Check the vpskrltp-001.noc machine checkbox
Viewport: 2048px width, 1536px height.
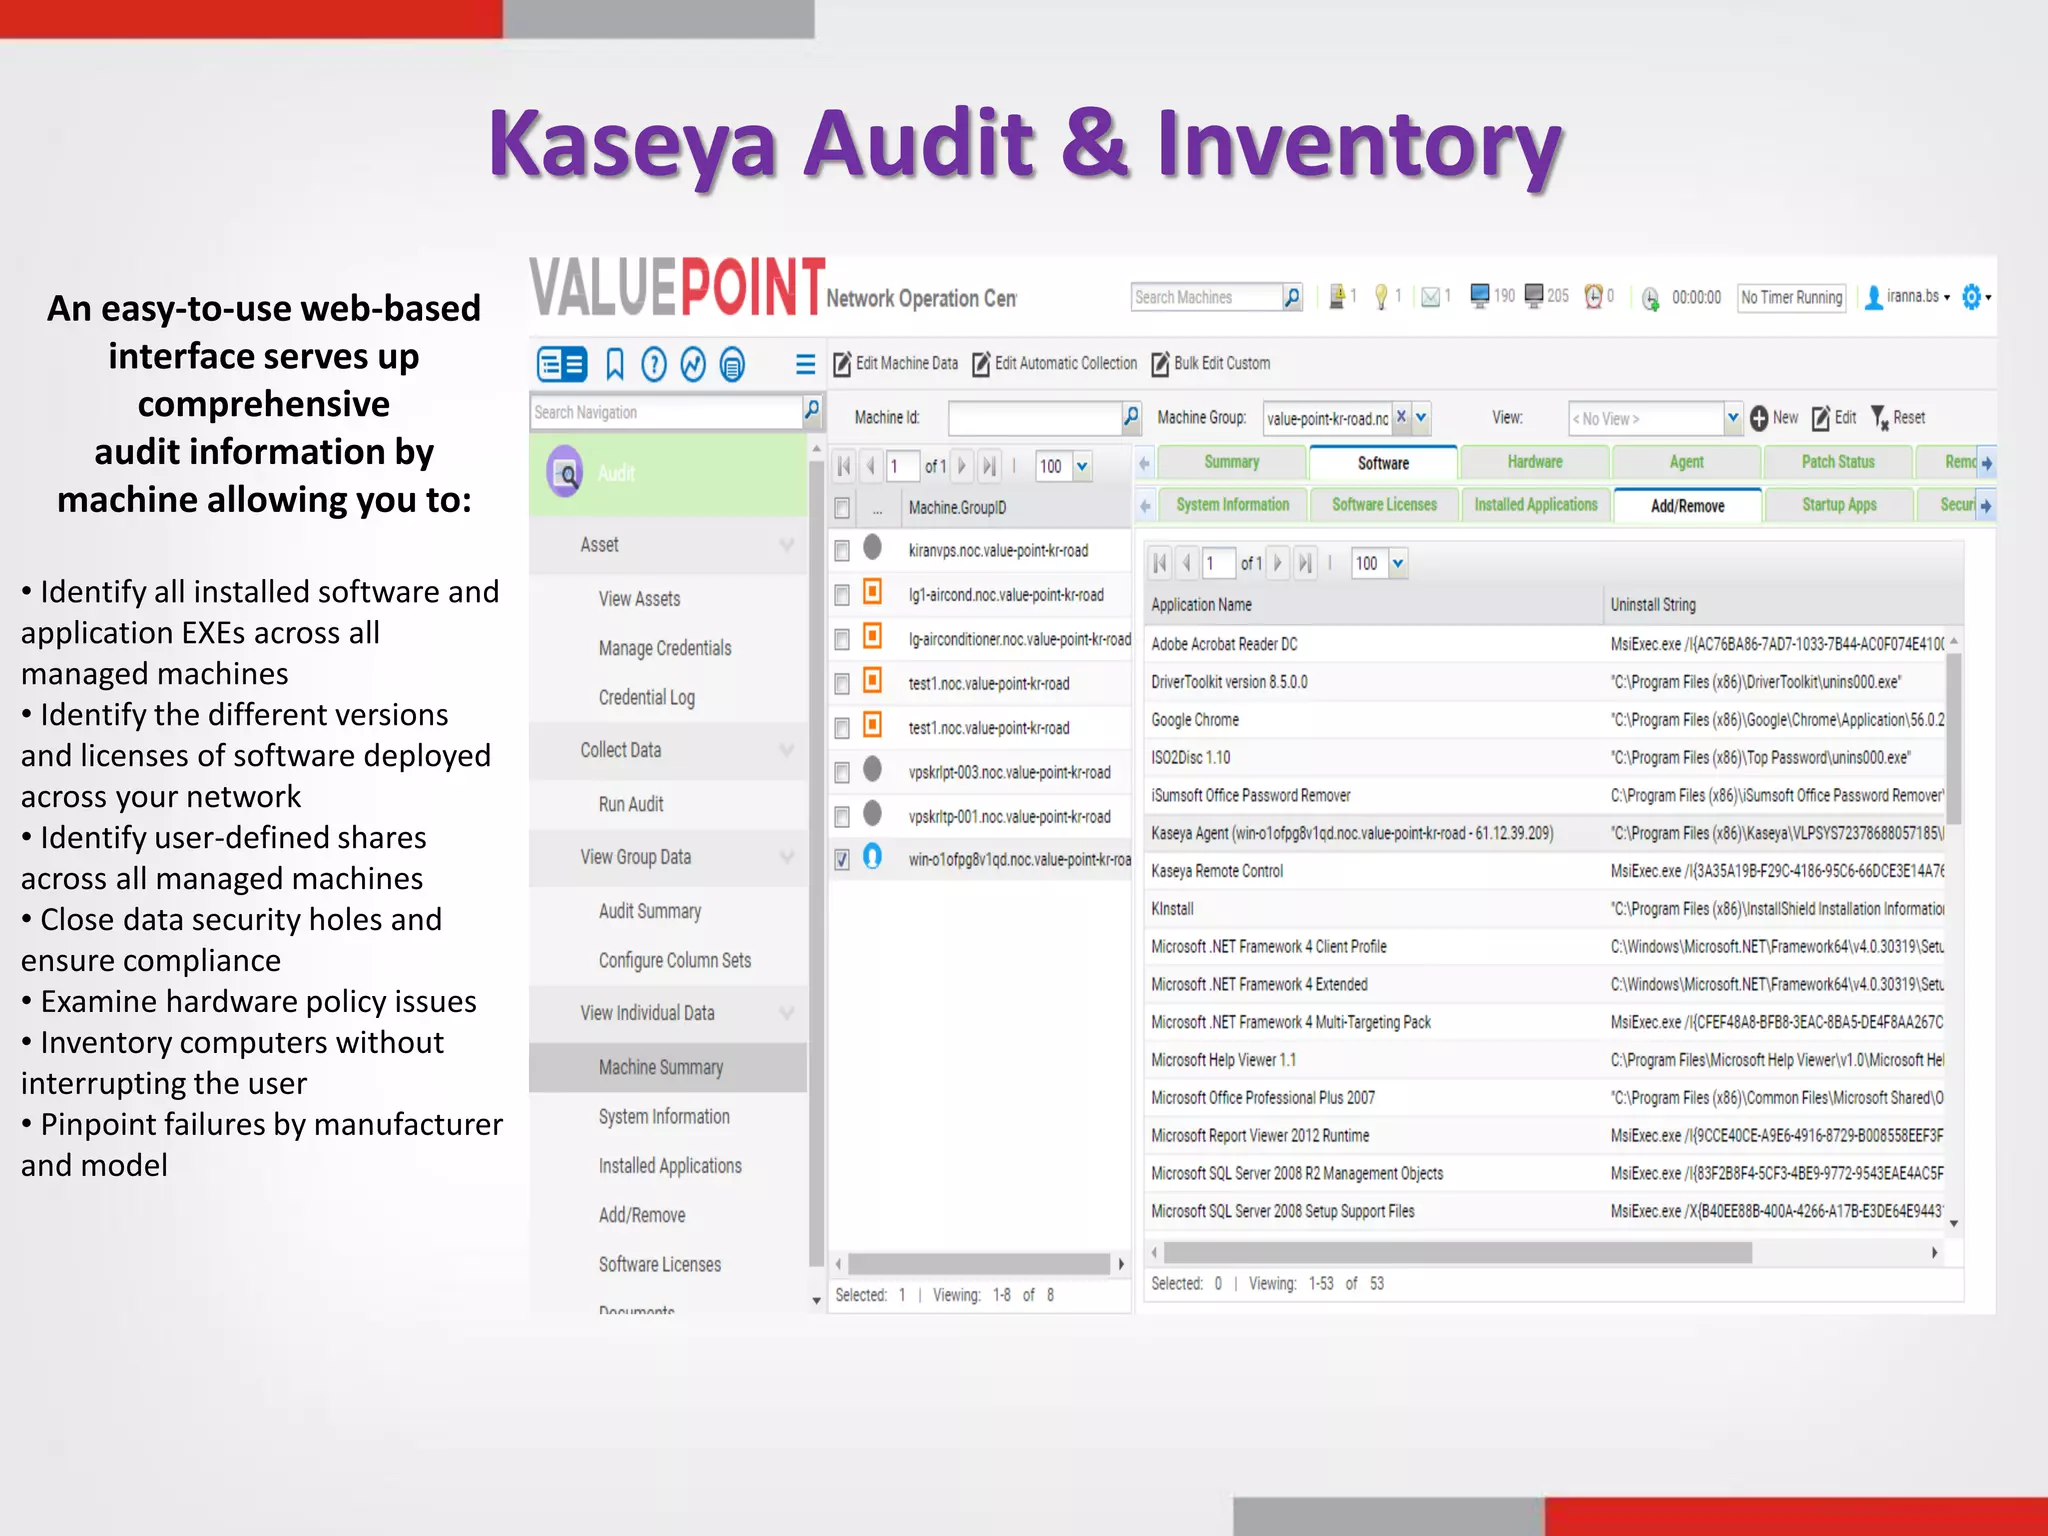point(842,817)
